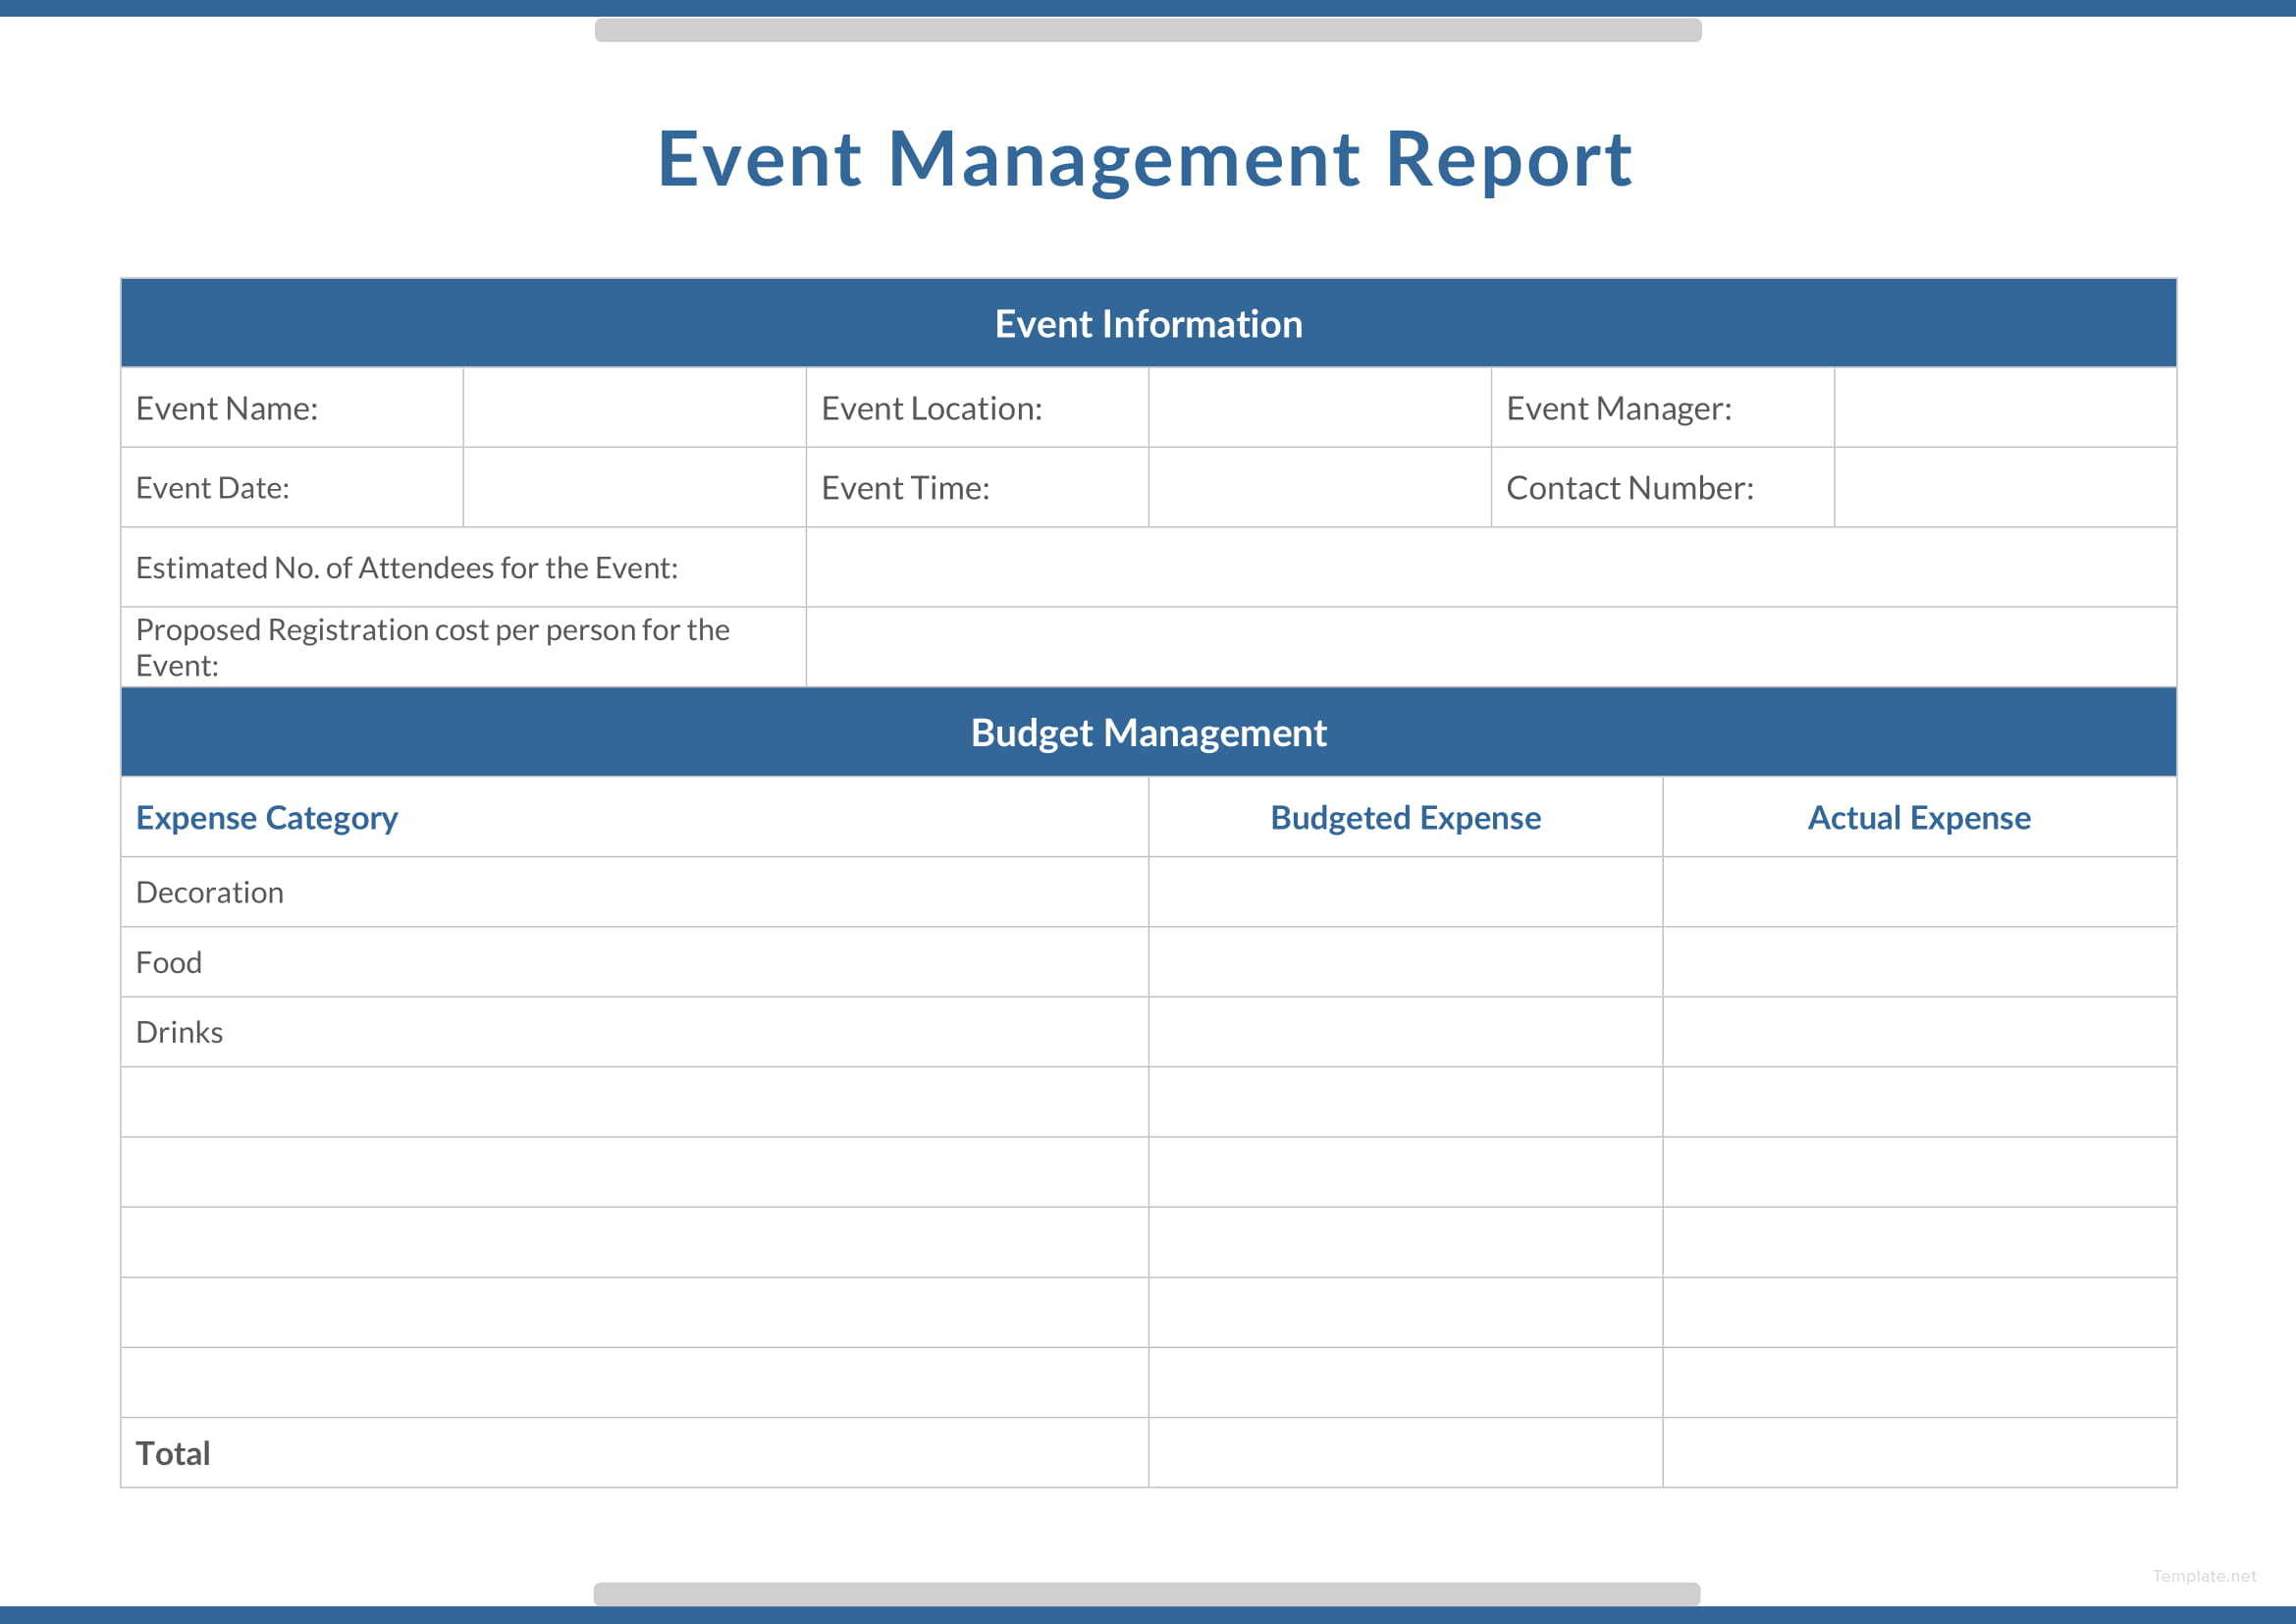The height and width of the screenshot is (1624, 2296).
Task: Select the Budget Management header bar
Action: coord(1148,732)
